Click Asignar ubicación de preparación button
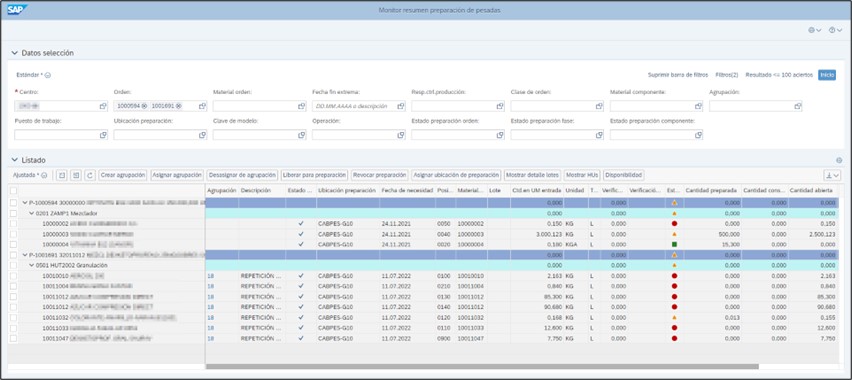852x380 pixels. coord(456,175)
